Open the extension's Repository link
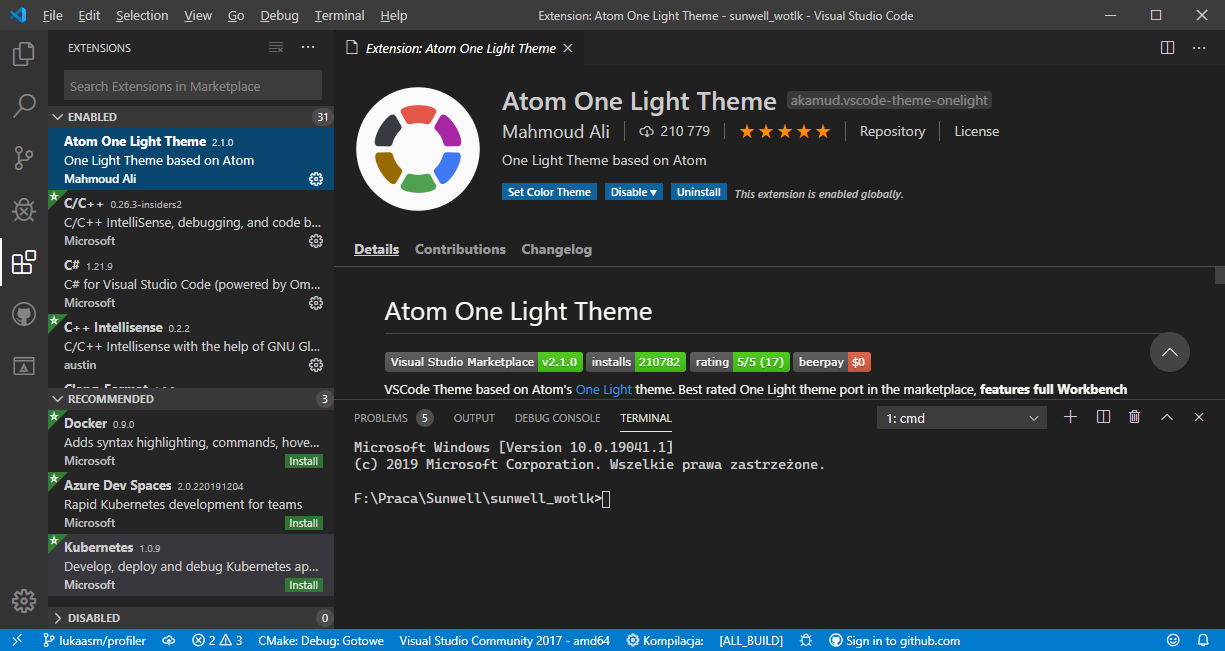Image resolution: width=1225 pixels, height=651 pixels. point(892,131)
